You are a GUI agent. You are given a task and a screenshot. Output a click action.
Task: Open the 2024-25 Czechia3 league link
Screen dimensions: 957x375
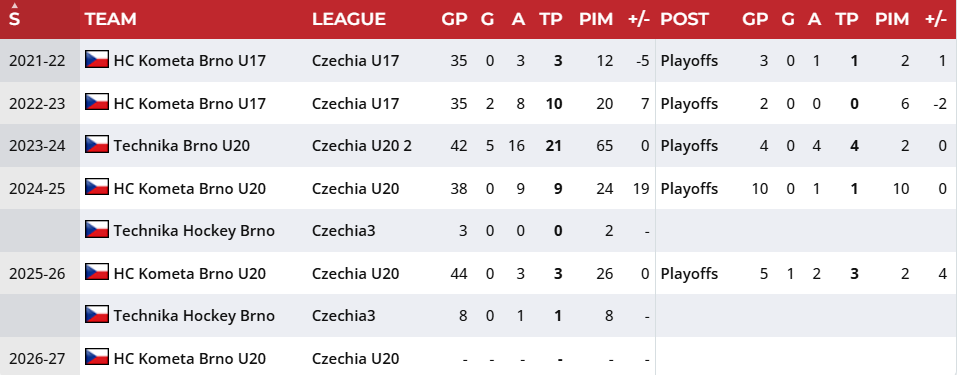344,230
